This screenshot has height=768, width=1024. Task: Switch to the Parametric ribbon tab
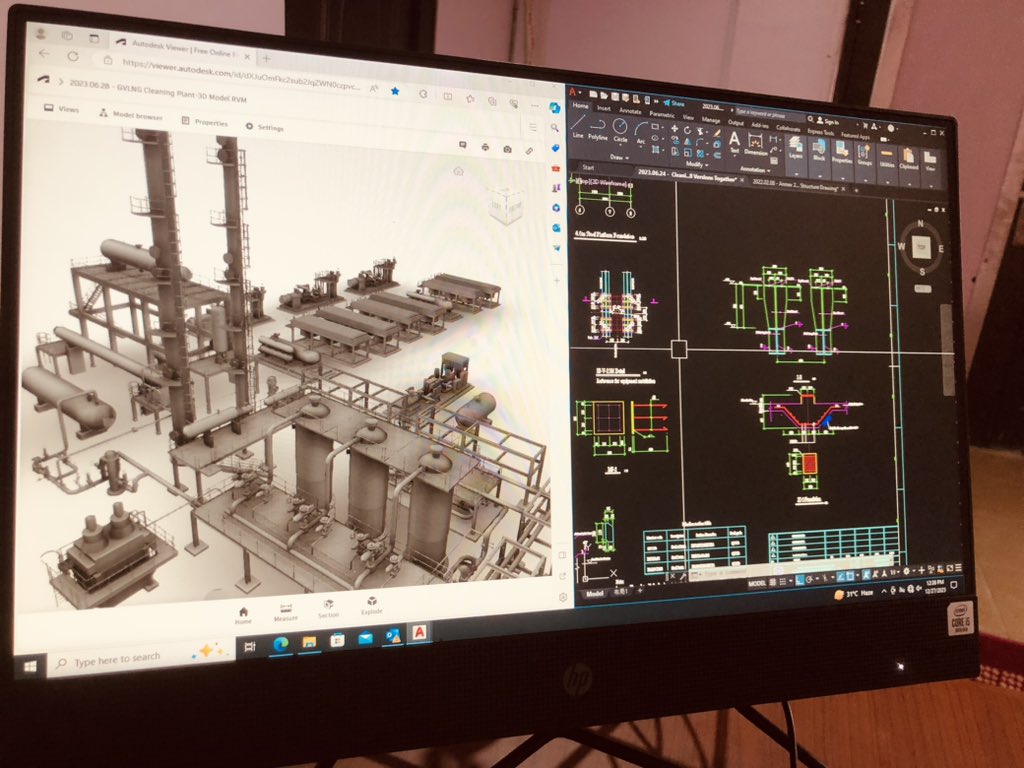coord(661,114)
